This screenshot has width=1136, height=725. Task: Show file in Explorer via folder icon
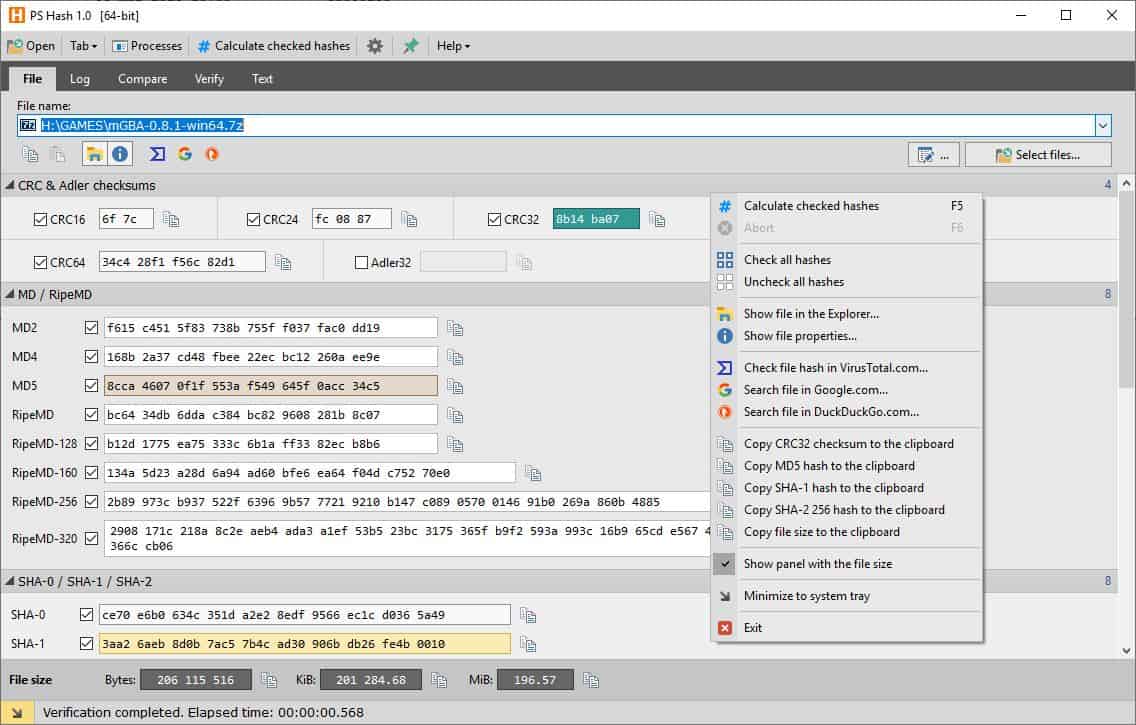[95, 154]
